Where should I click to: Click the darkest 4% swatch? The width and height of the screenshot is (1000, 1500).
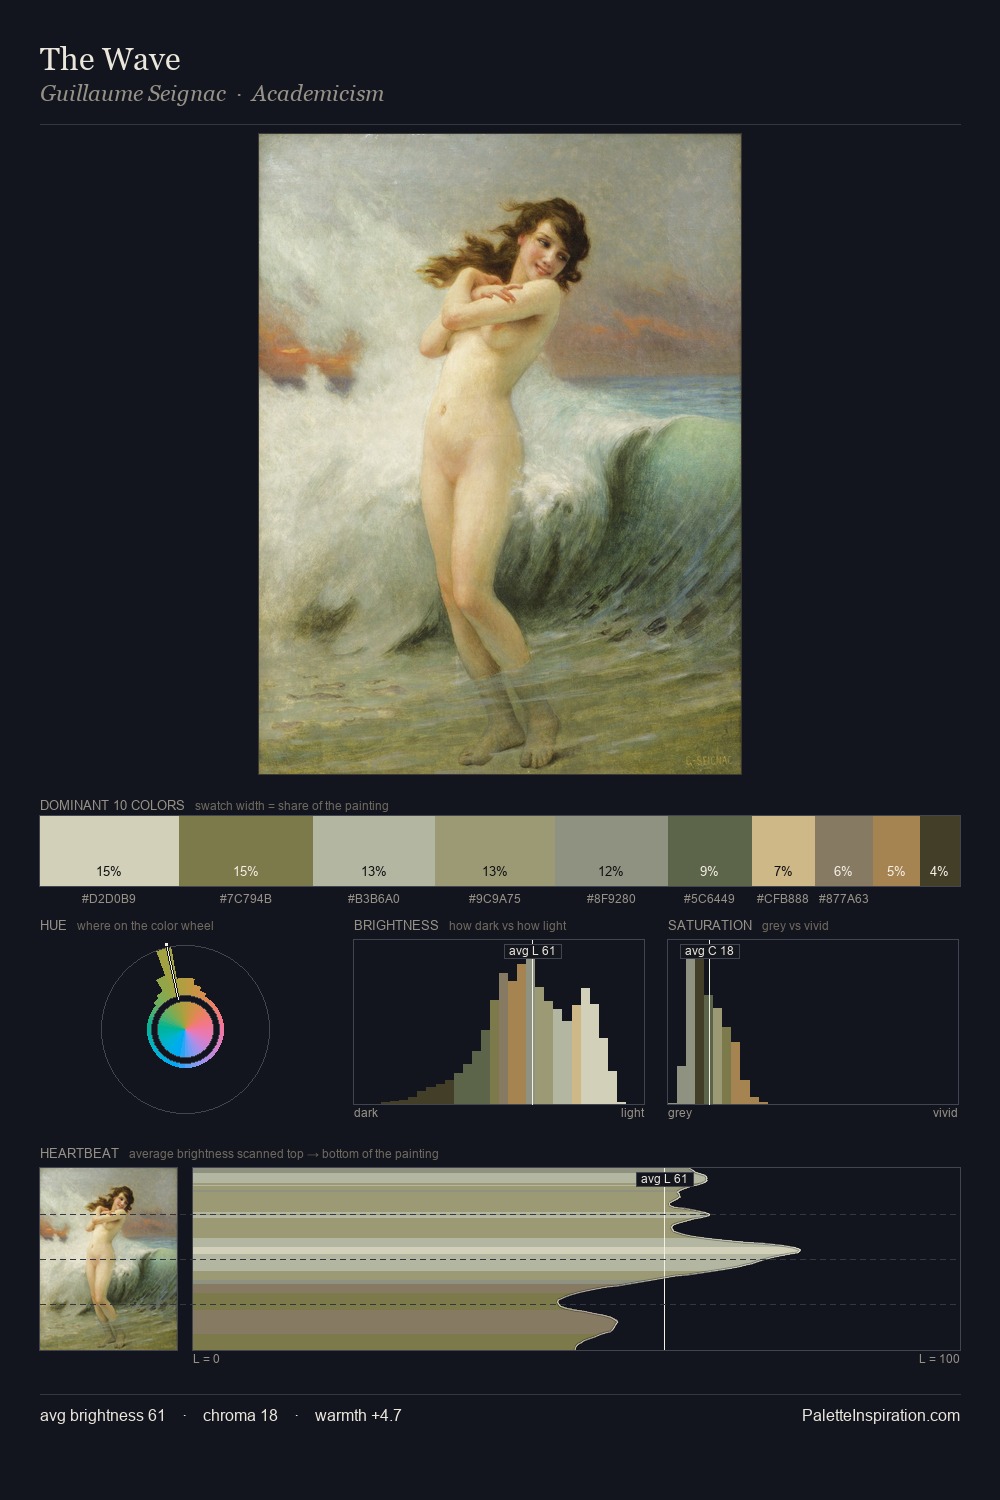(940, 851)
